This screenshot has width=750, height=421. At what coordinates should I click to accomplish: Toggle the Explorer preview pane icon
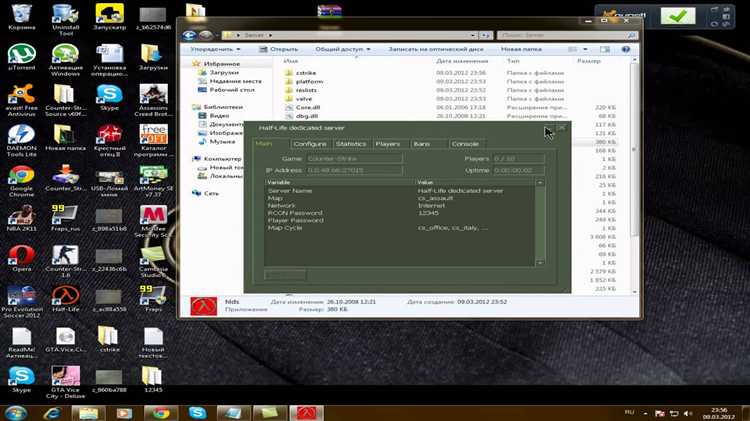click(605, 49)
